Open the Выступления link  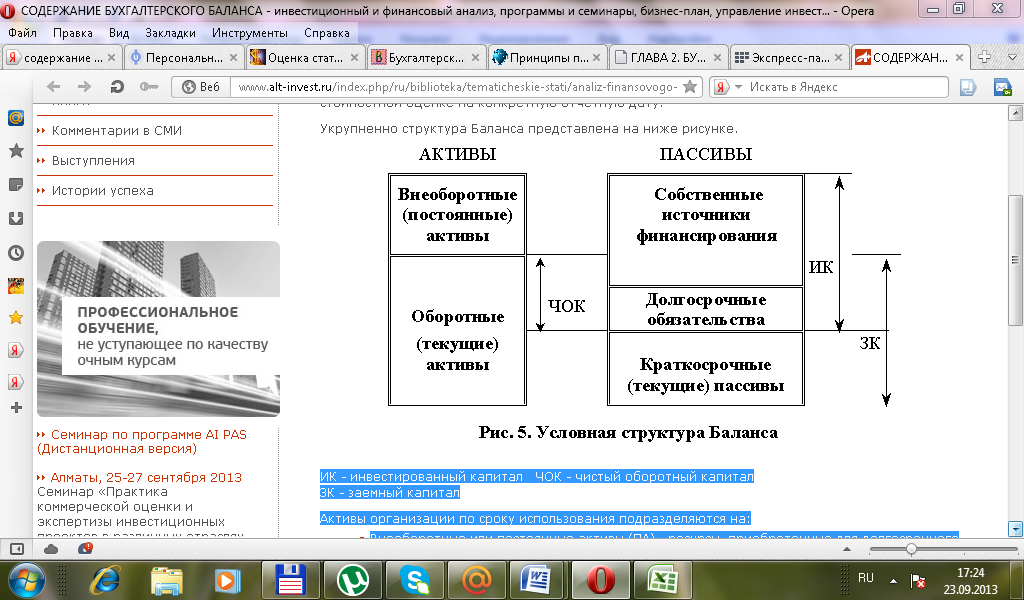click(x=93, y=161)
